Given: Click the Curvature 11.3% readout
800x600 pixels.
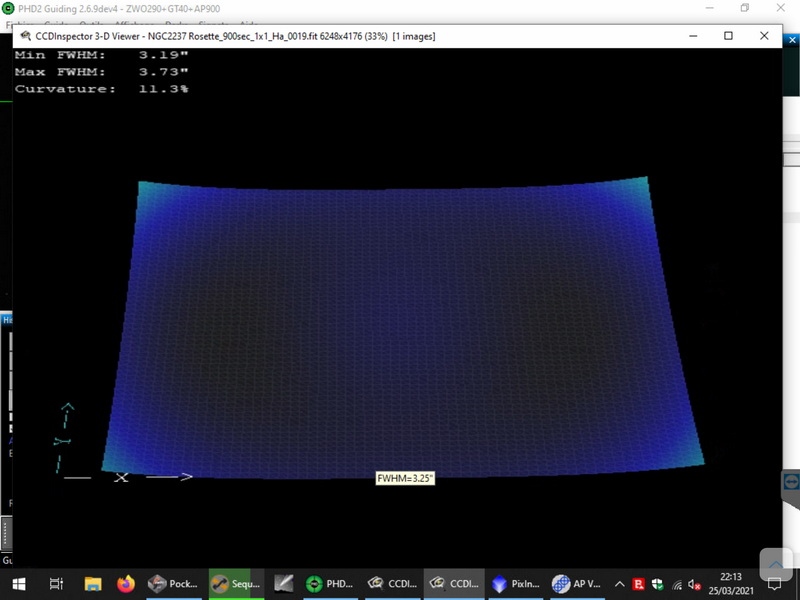Looking at the screenshot, I should [x=101, y=88].
